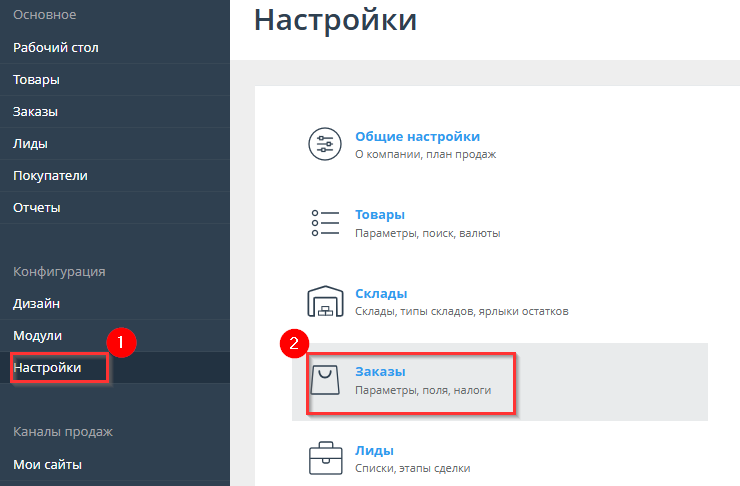Open the Лиды settings link in main panel
Viewport: 740px width, 486px height.
374,451
